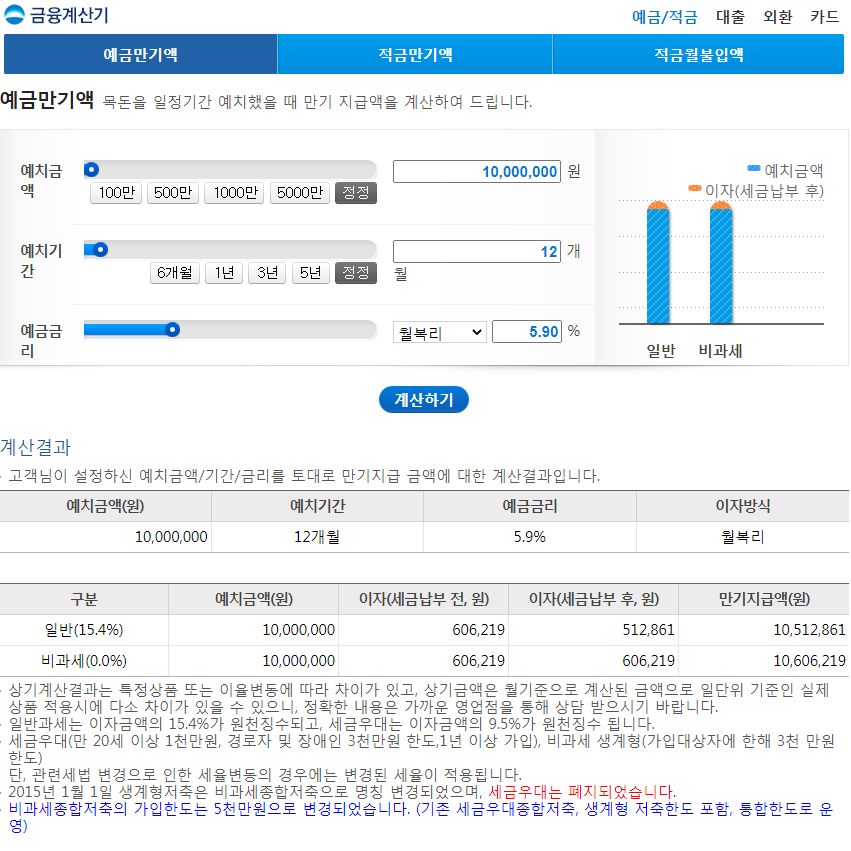This screenshot has height=851, width=851.
Task: Click blue 비과세종합저축 가입한도 notice
Action: pos(421,817)
